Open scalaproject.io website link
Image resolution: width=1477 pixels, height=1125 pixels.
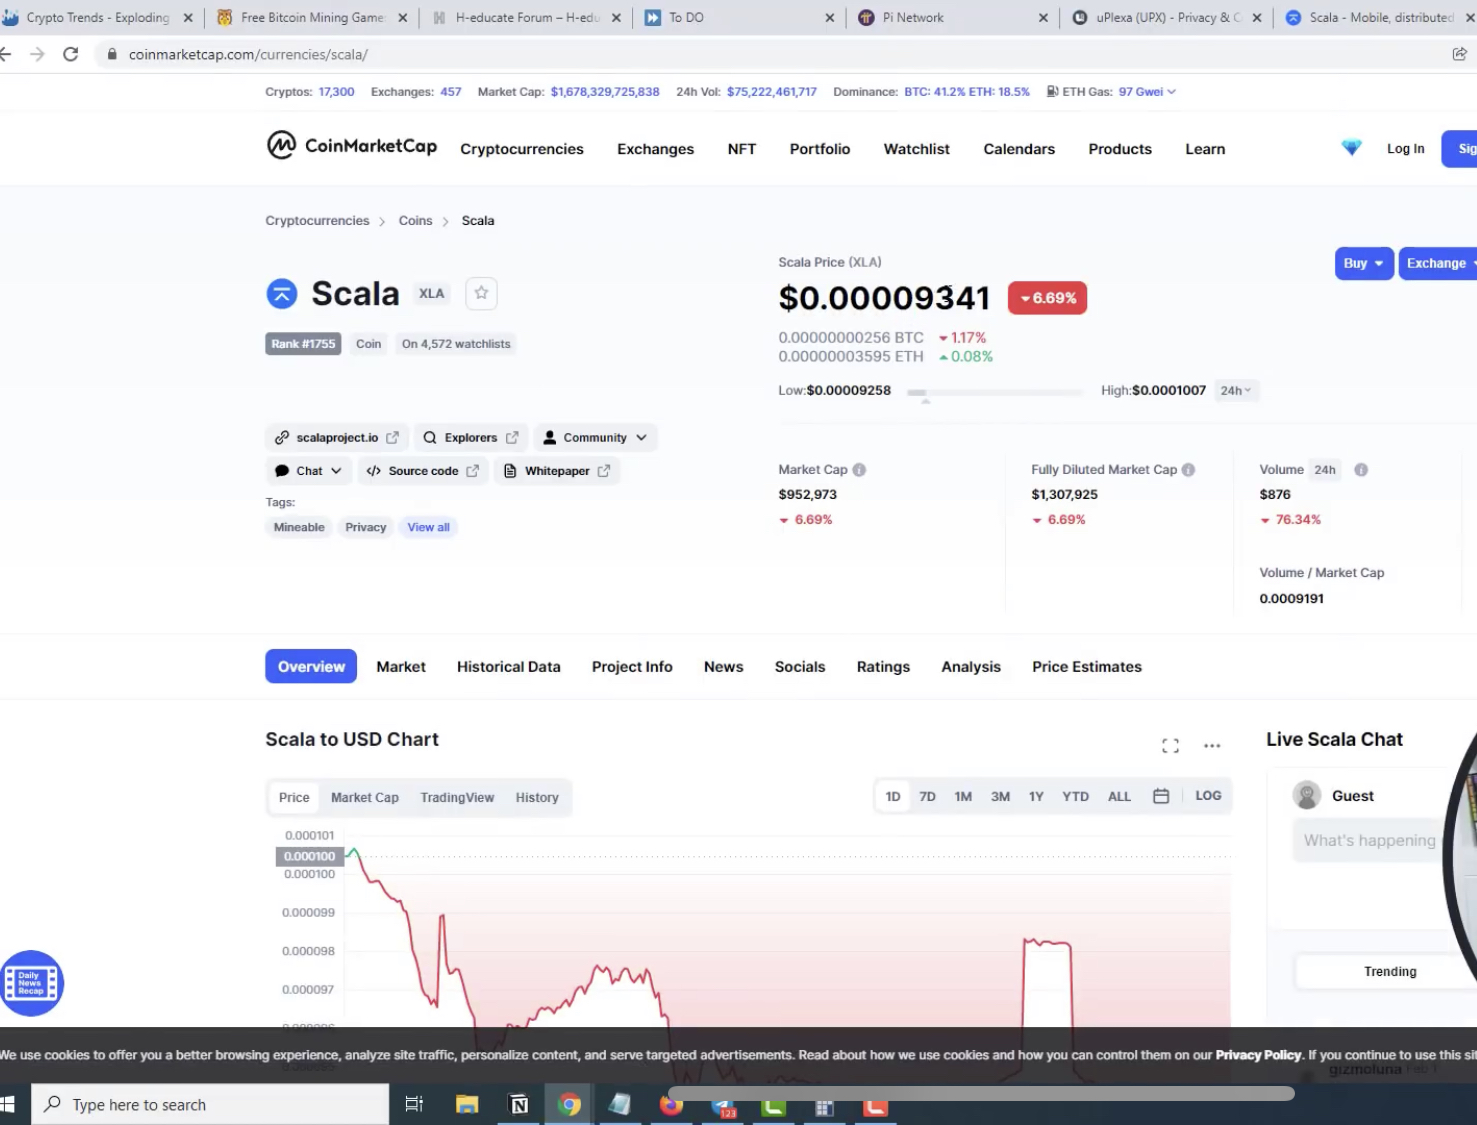(x=336, y=438)
